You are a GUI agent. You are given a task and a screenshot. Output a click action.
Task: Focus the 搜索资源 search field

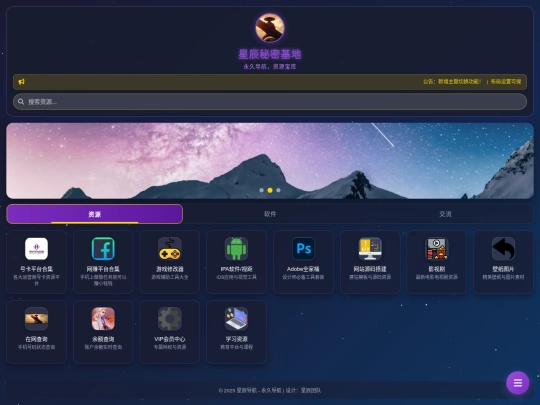(x=270, y=102)
